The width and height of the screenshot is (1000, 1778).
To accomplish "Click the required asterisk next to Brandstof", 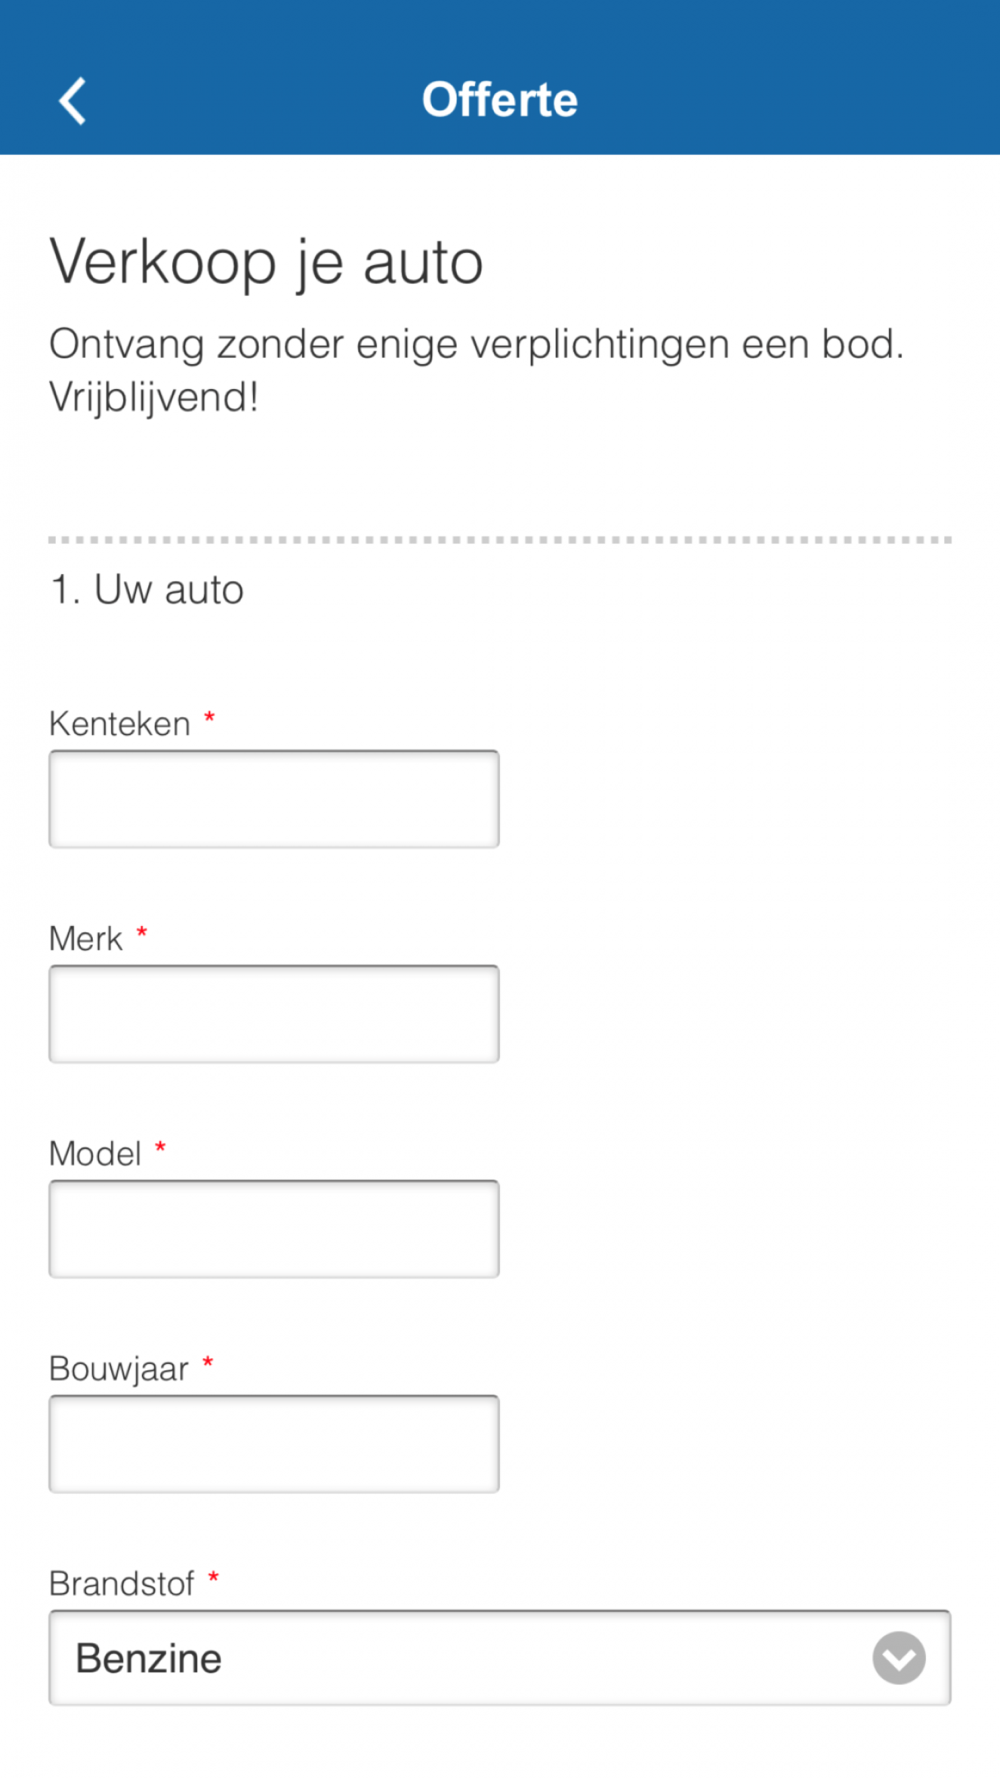I will (x=213, y=1578).
